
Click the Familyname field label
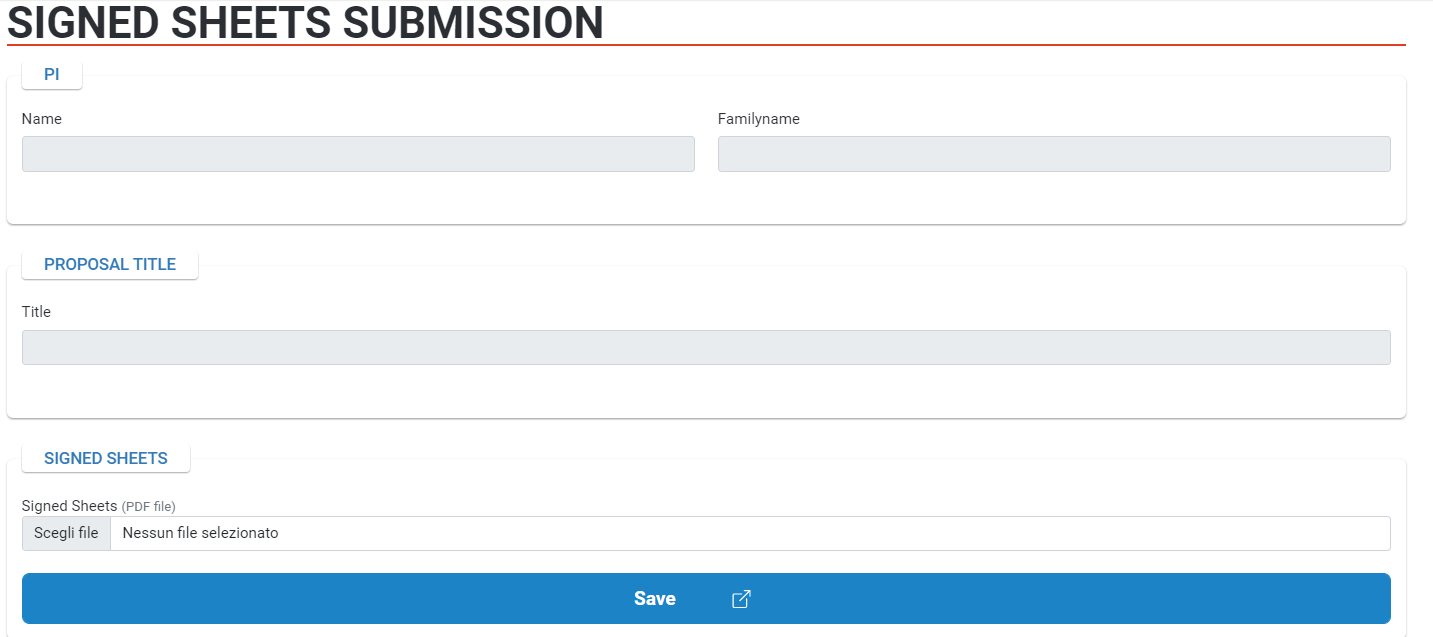click(x=759, y=118)
